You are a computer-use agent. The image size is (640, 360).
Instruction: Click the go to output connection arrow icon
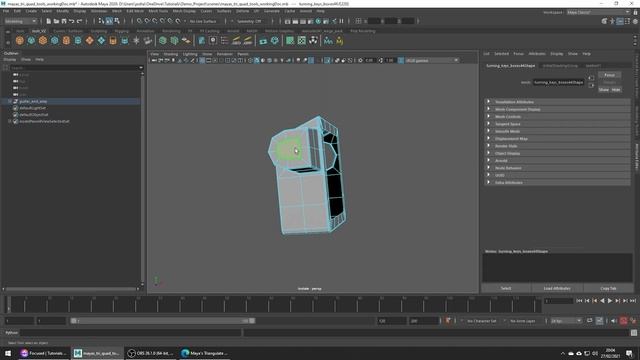[x=591, y=85]
